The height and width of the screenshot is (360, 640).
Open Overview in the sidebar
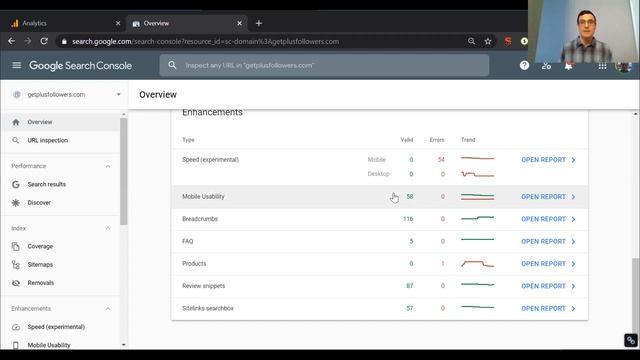click(60, 122)
